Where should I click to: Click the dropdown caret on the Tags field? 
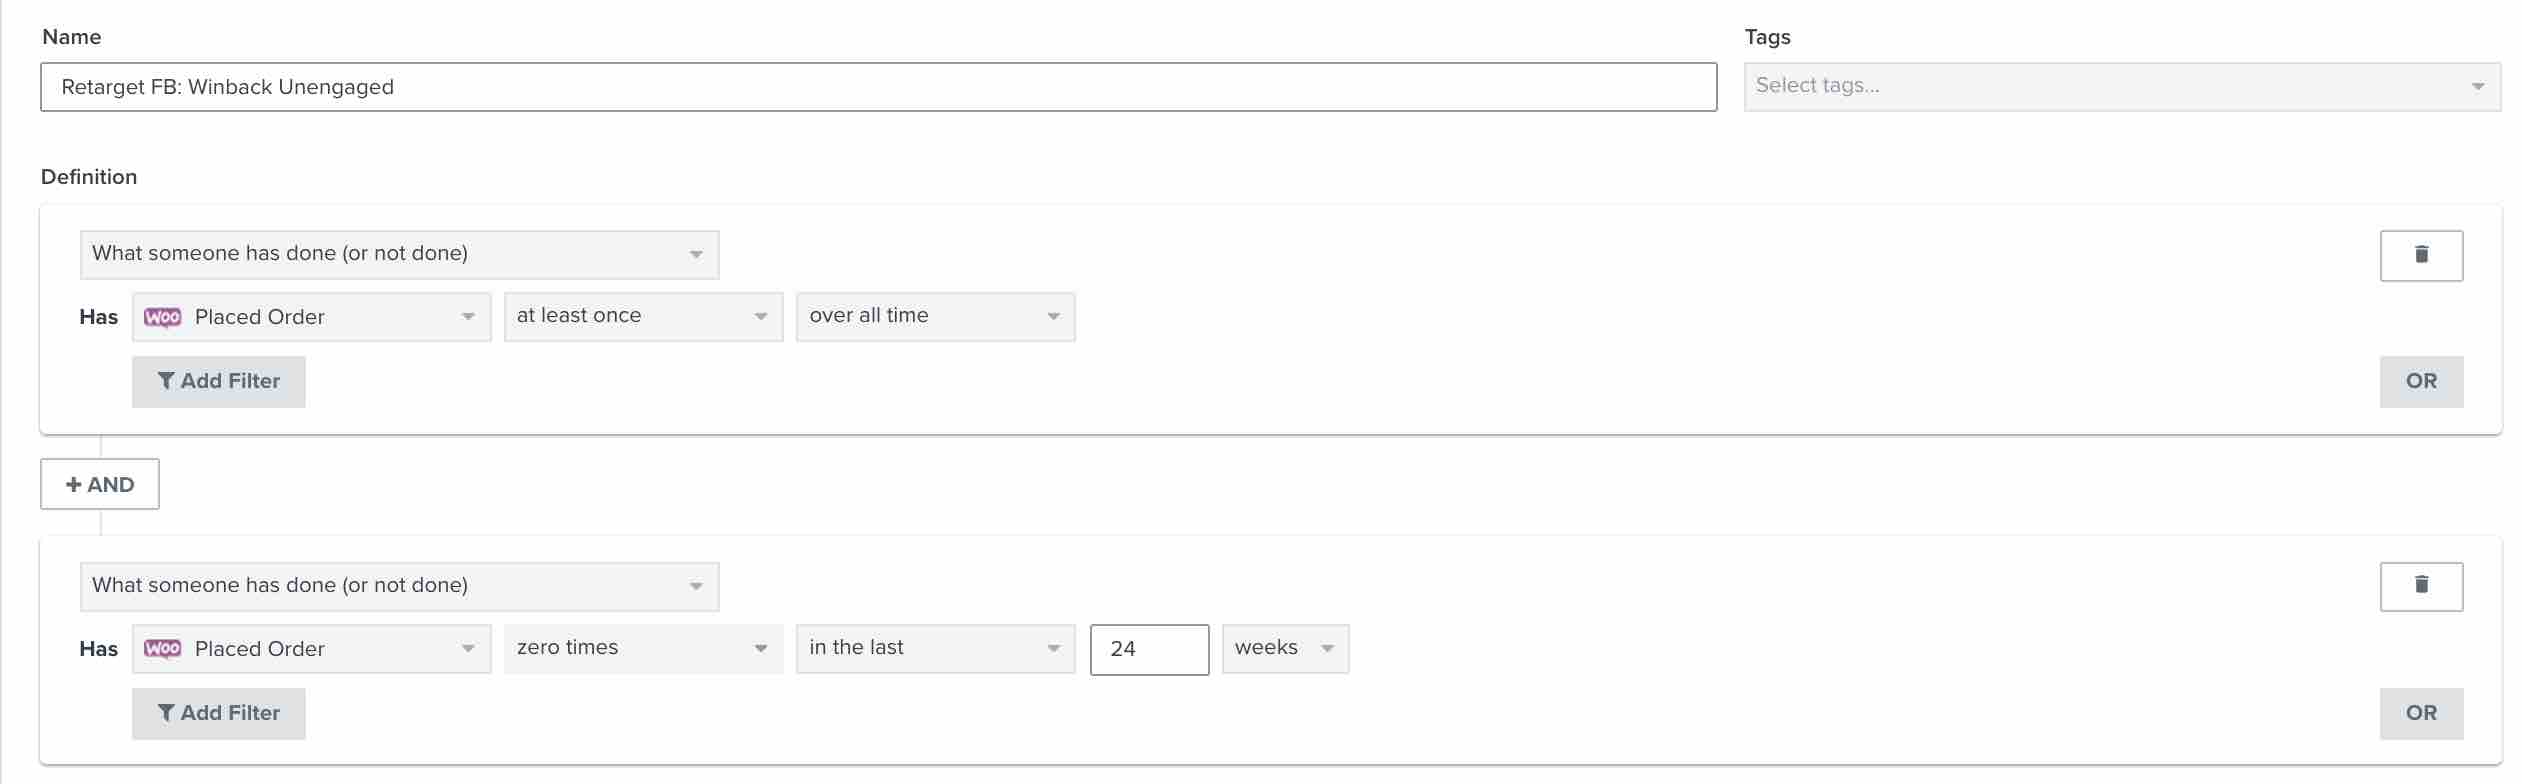tap(2481, 86)
